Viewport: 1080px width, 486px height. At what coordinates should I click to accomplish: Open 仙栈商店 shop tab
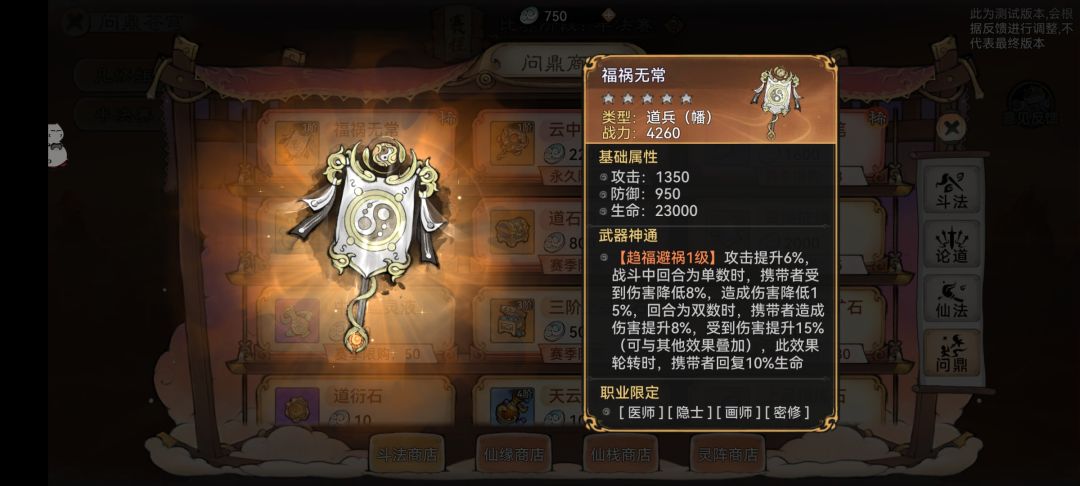coord(621,454)
